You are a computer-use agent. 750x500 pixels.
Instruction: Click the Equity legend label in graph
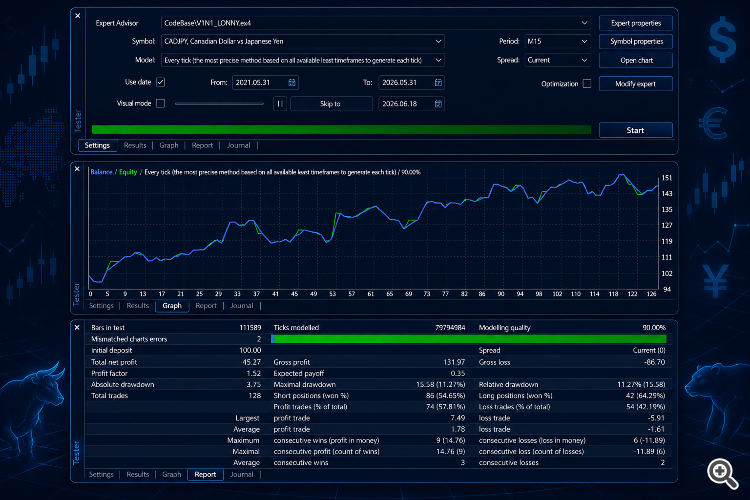128,172
